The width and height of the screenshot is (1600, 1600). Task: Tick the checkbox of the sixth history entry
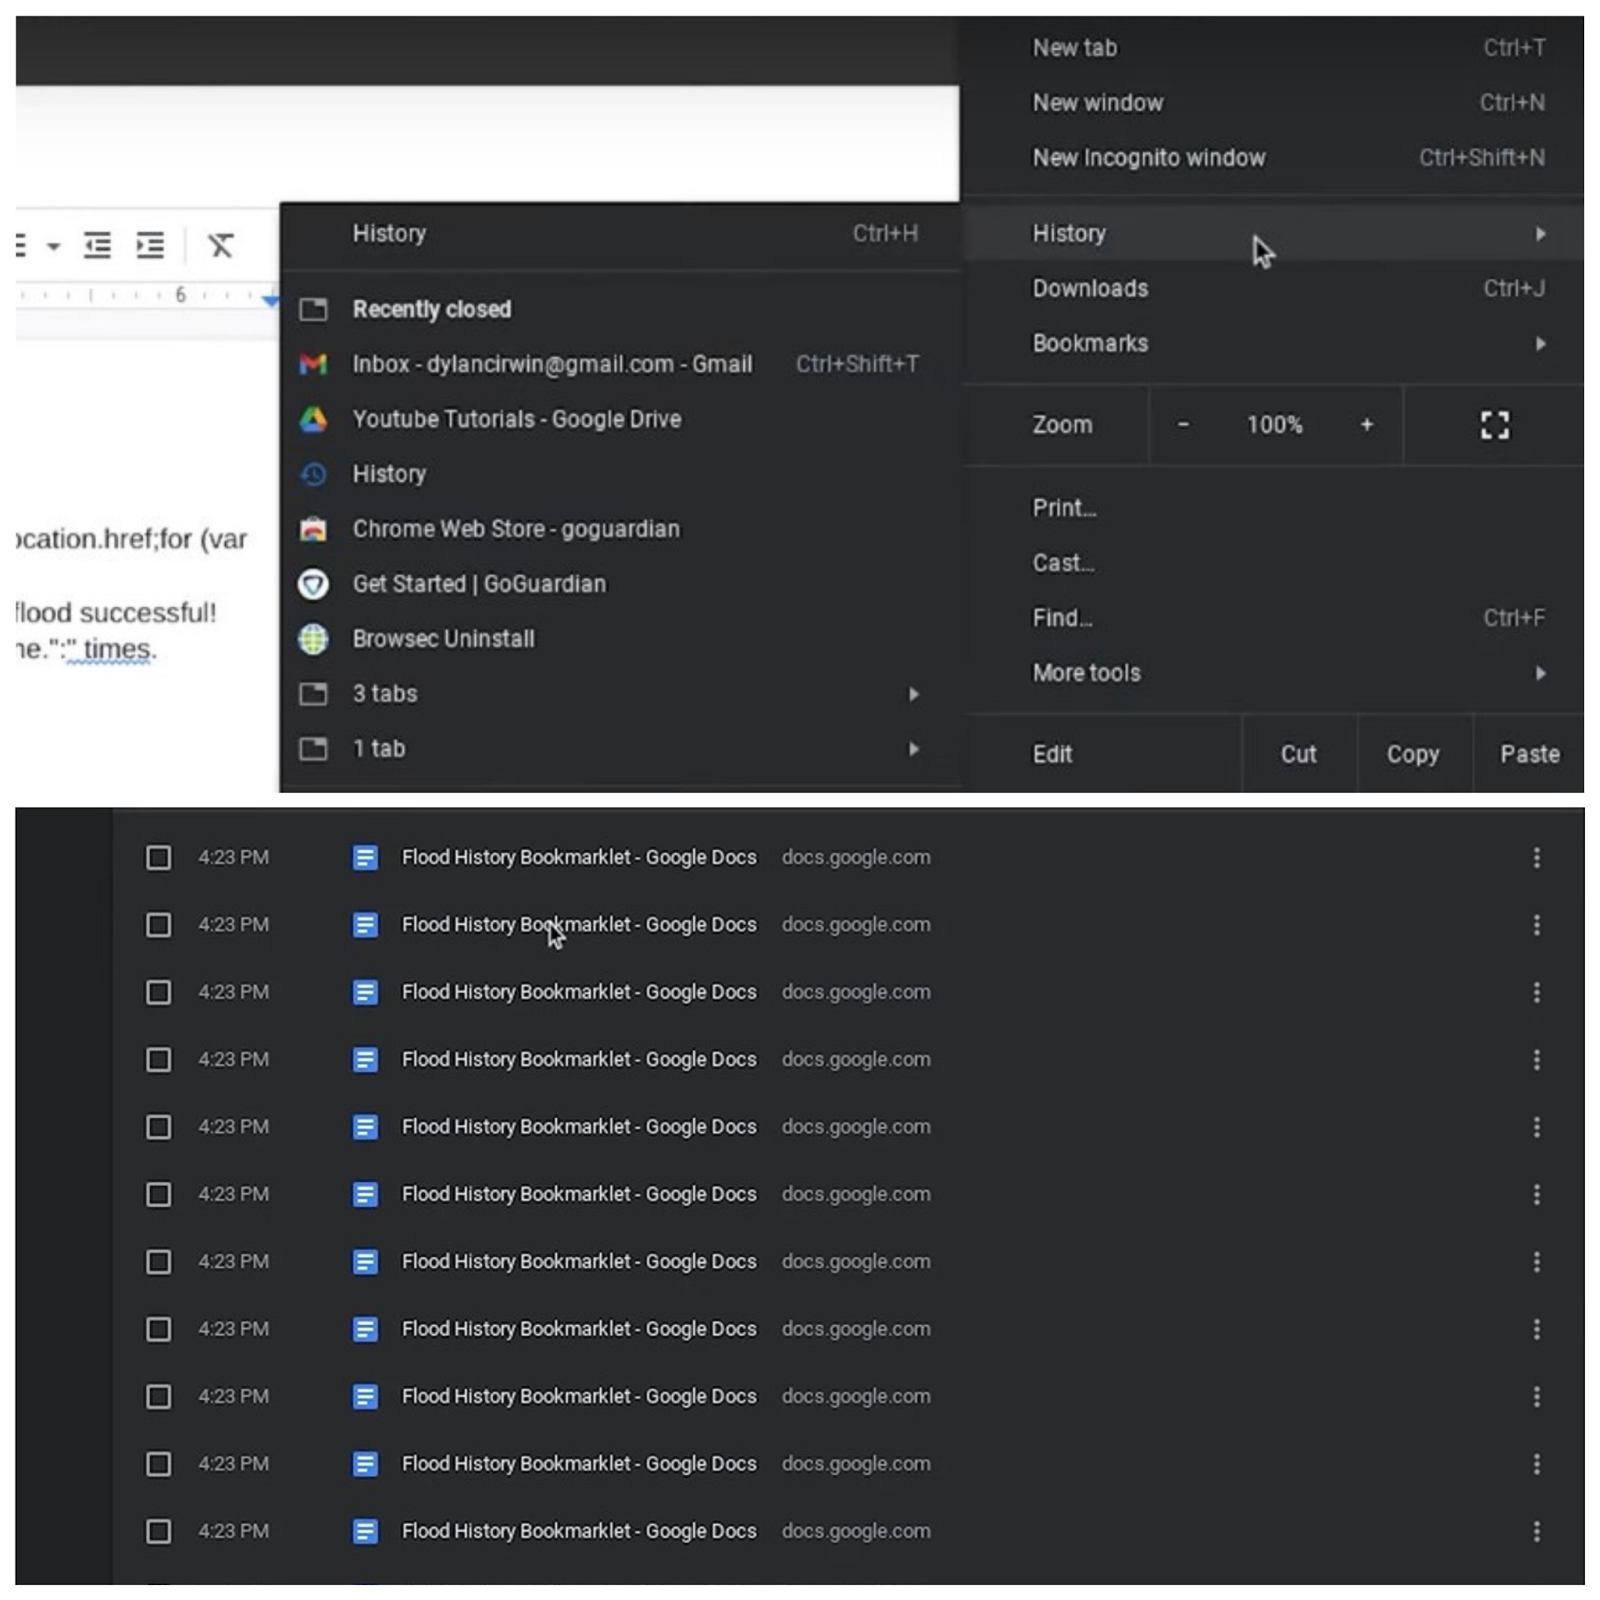[158, 1194]
